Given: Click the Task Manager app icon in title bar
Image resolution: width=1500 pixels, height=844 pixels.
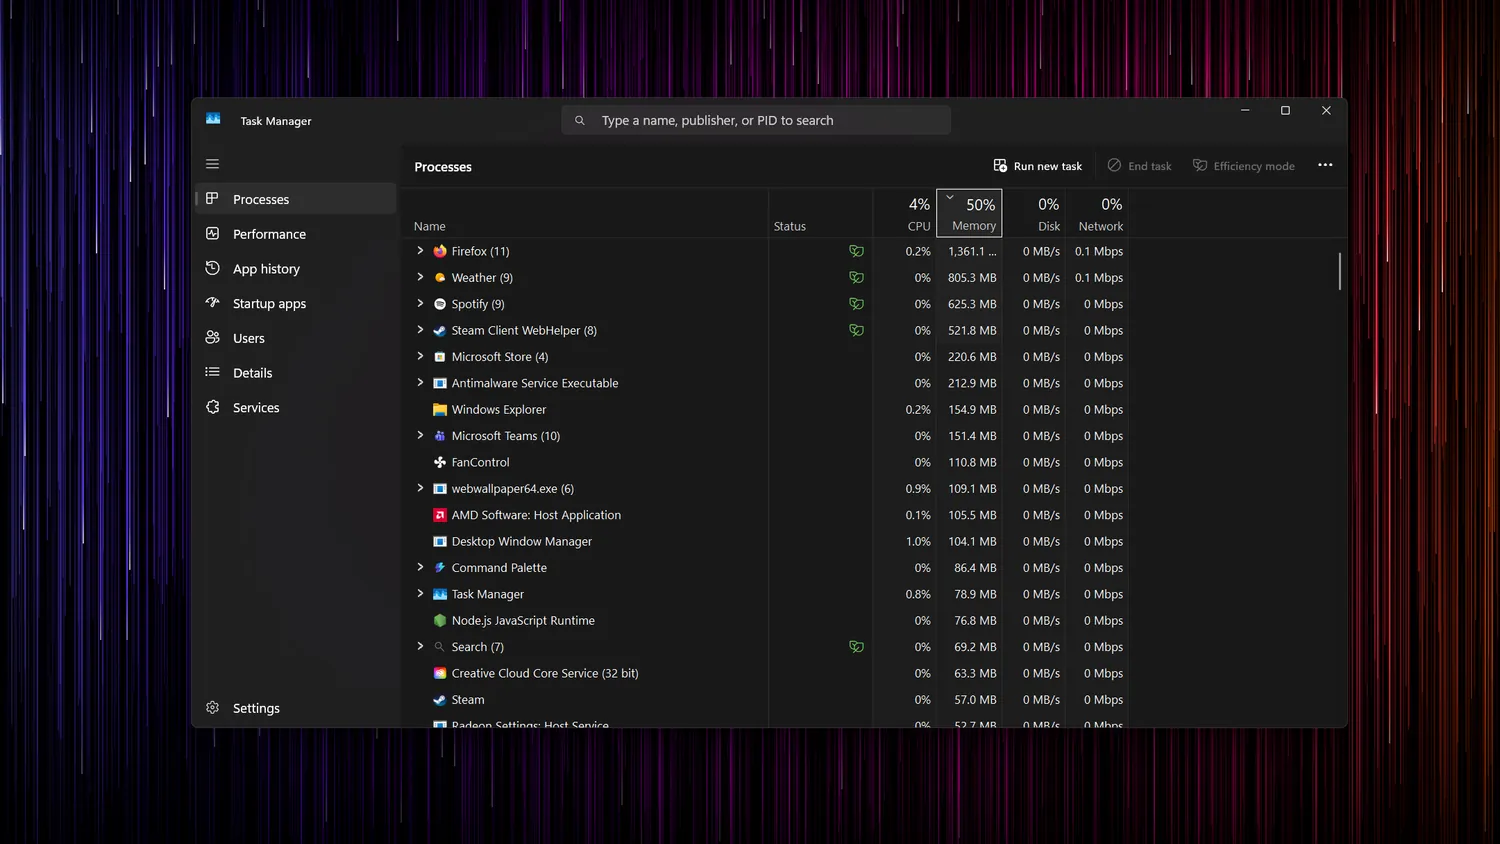Looking at the screenshot, I should [x=213, y=119].
